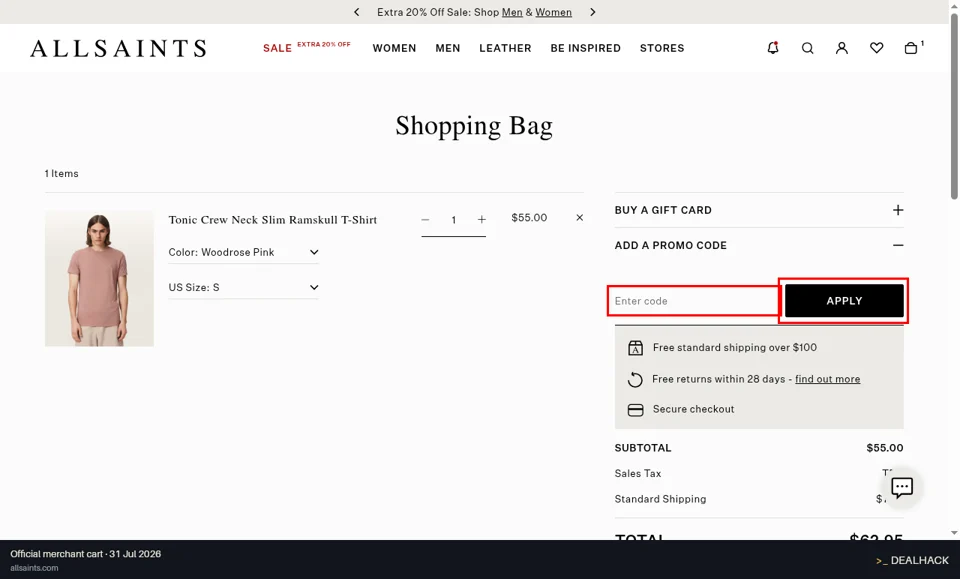Follow the Women sale link in banner
The height and width of the screenshot is (579, 960).
click(x=553, y=12)
